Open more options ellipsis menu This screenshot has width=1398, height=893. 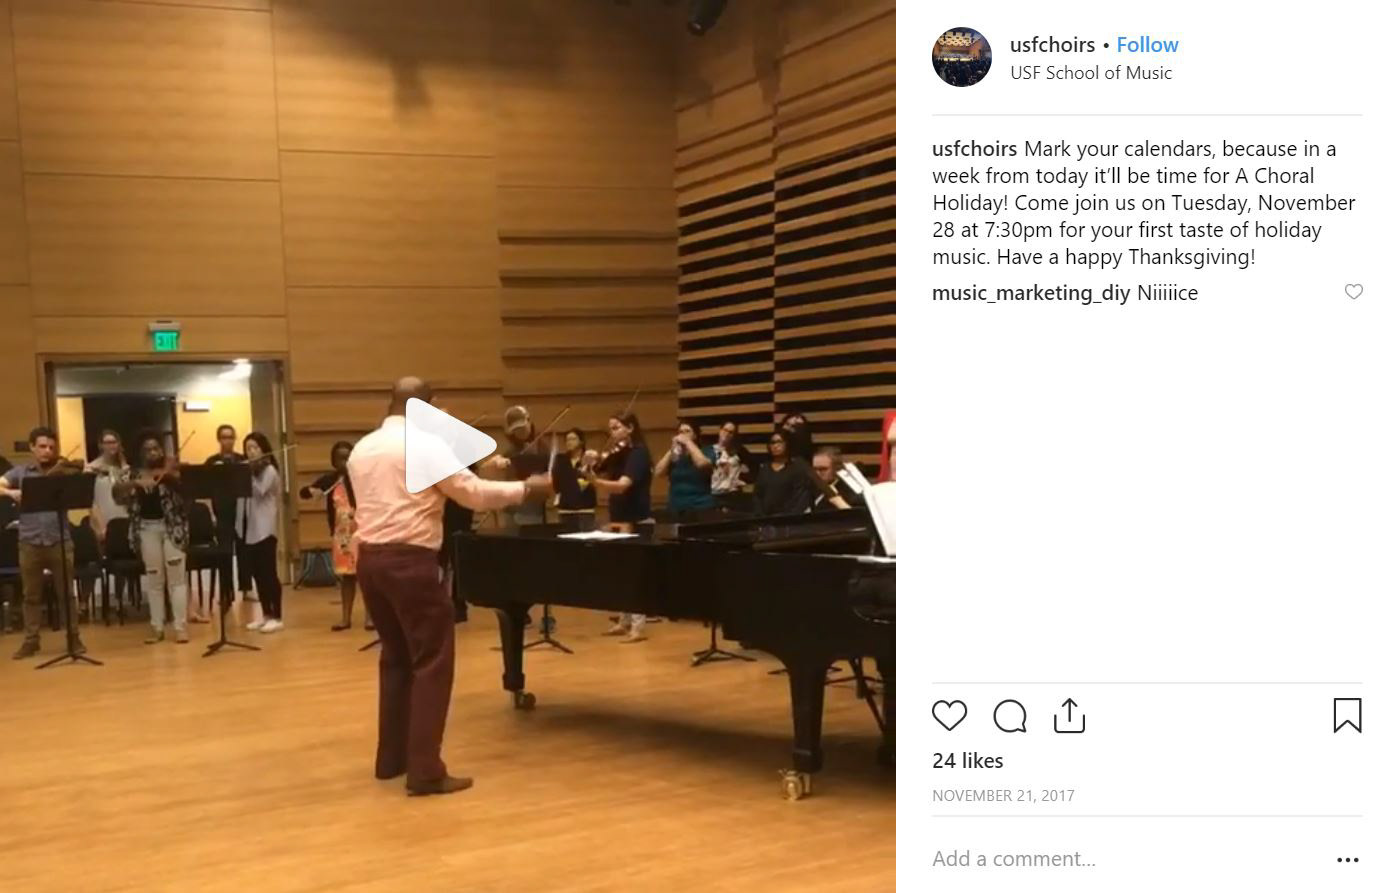tap(1348, 859)
